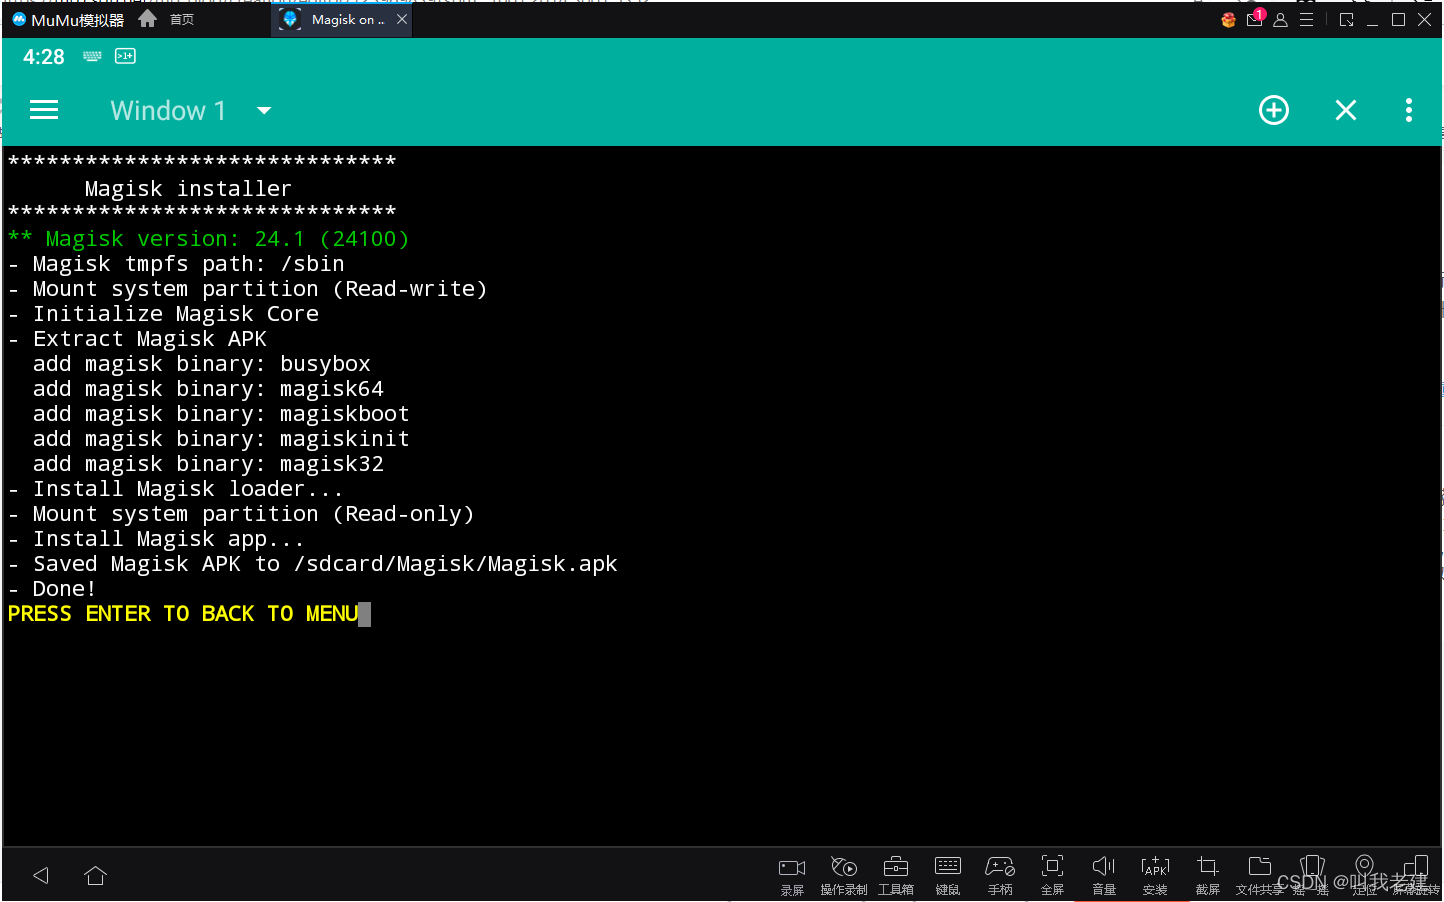
Task: Take a screenshot (截屏)
Action: click(1208, 876)
